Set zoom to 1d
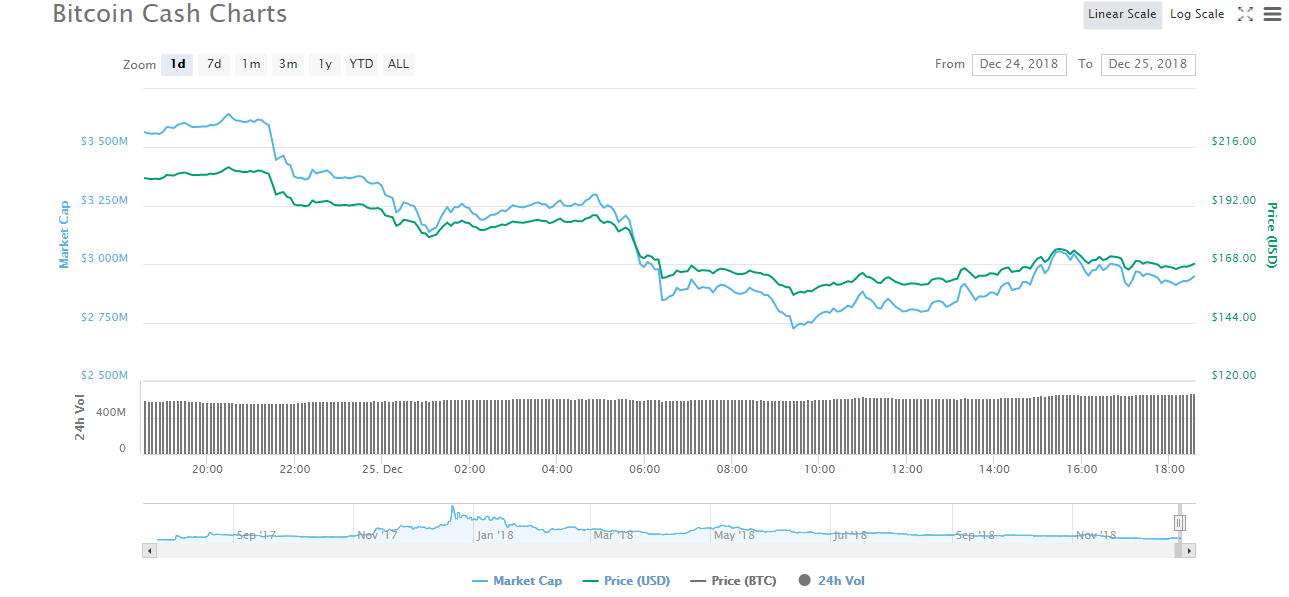This screenshot has width=1289, height=597. [x=178, y=64]
